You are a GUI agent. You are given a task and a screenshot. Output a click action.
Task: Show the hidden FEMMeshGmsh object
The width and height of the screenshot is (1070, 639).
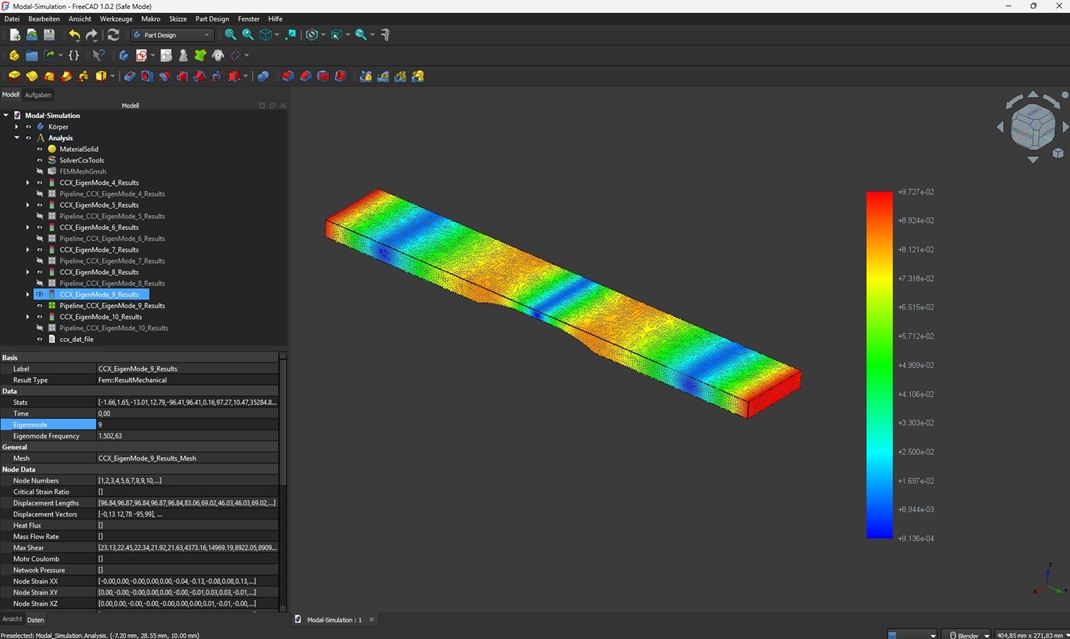(40, 171)
